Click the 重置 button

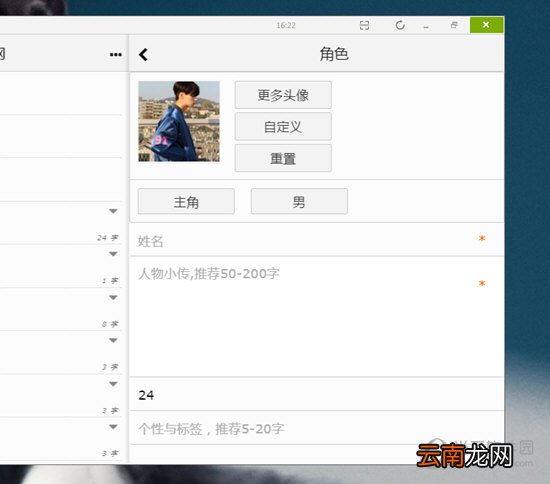pos(283,158)
